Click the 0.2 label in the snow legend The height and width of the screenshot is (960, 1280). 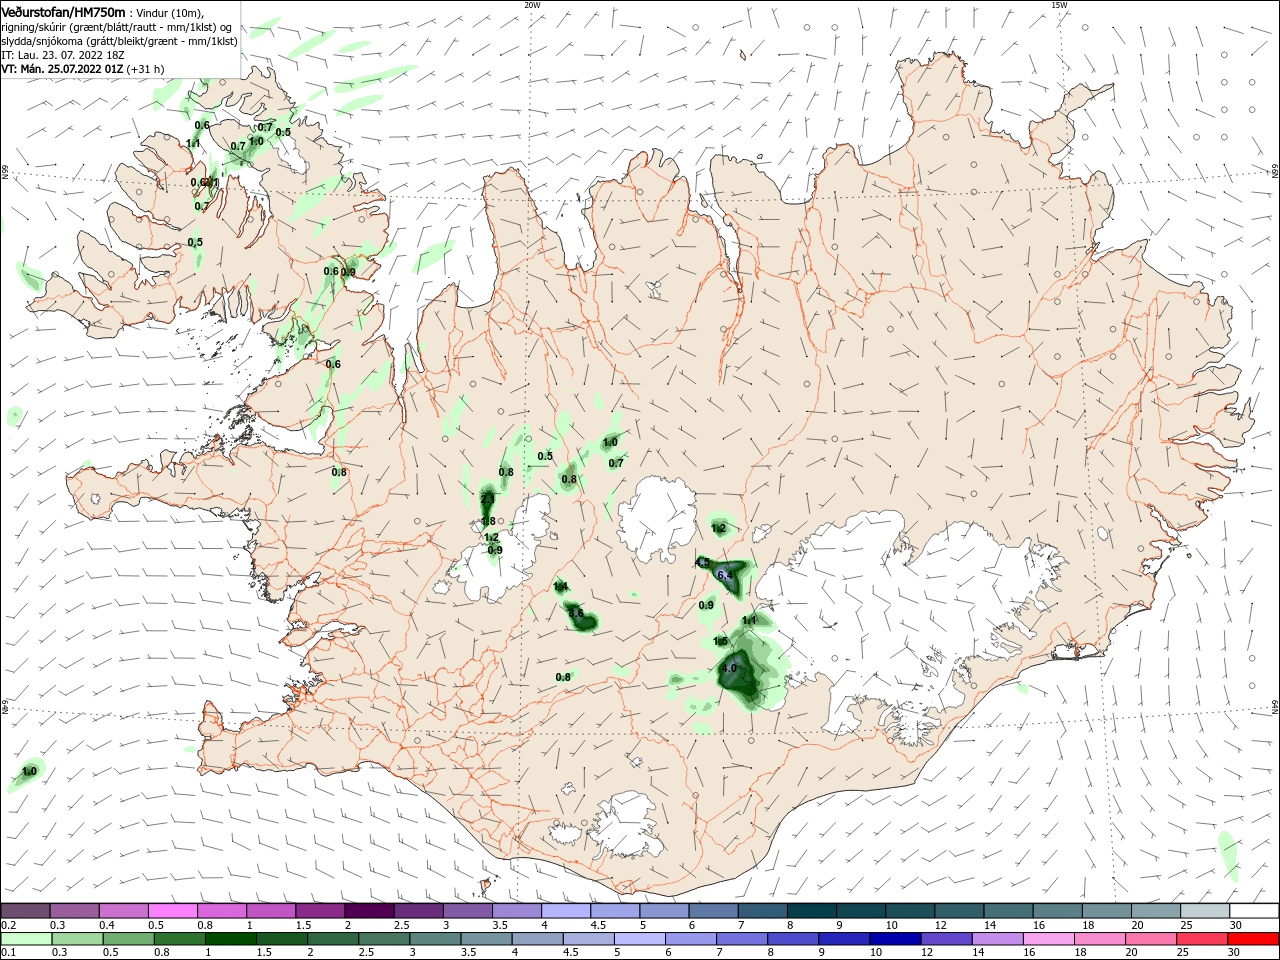click(7, 925)
